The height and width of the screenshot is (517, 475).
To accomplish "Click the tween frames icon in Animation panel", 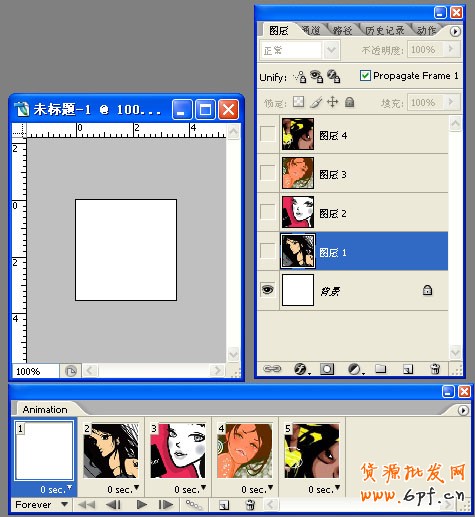I will point(194,505).
